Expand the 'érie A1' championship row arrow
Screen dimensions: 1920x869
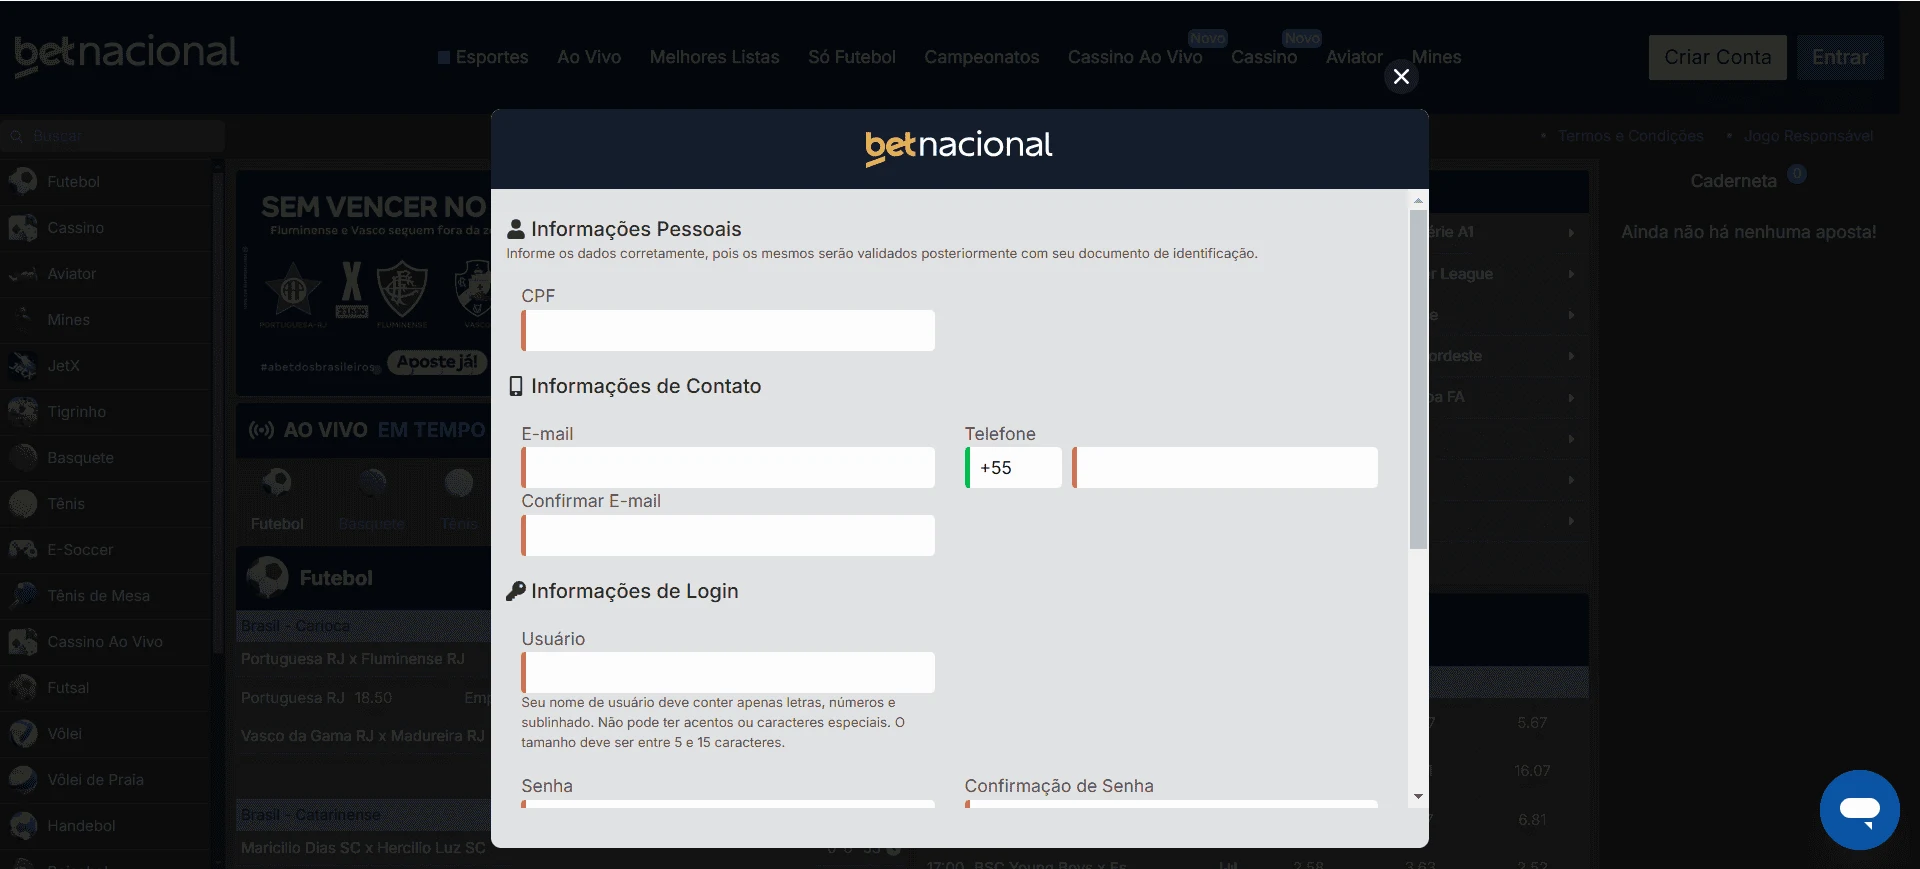click(1571, 232)
